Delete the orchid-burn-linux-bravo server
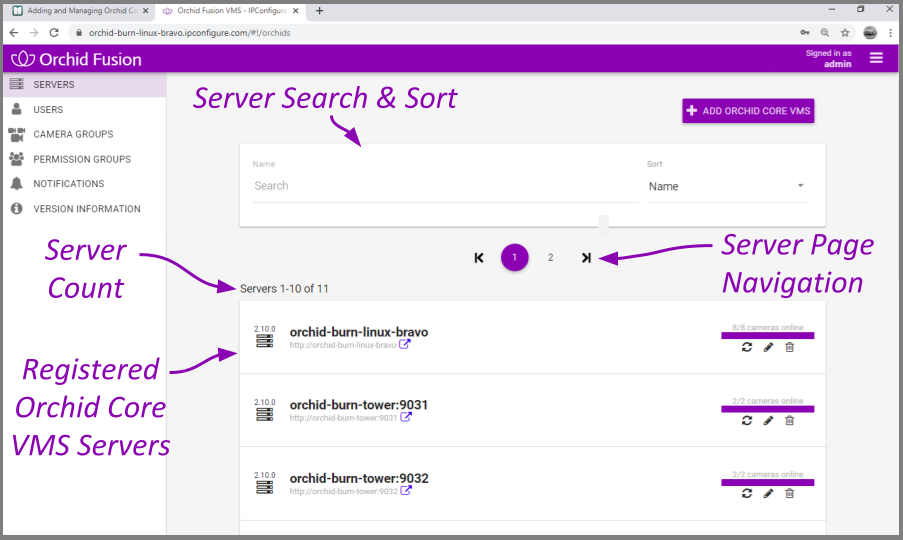Screen dimensions: 903x540 point(790,347)
